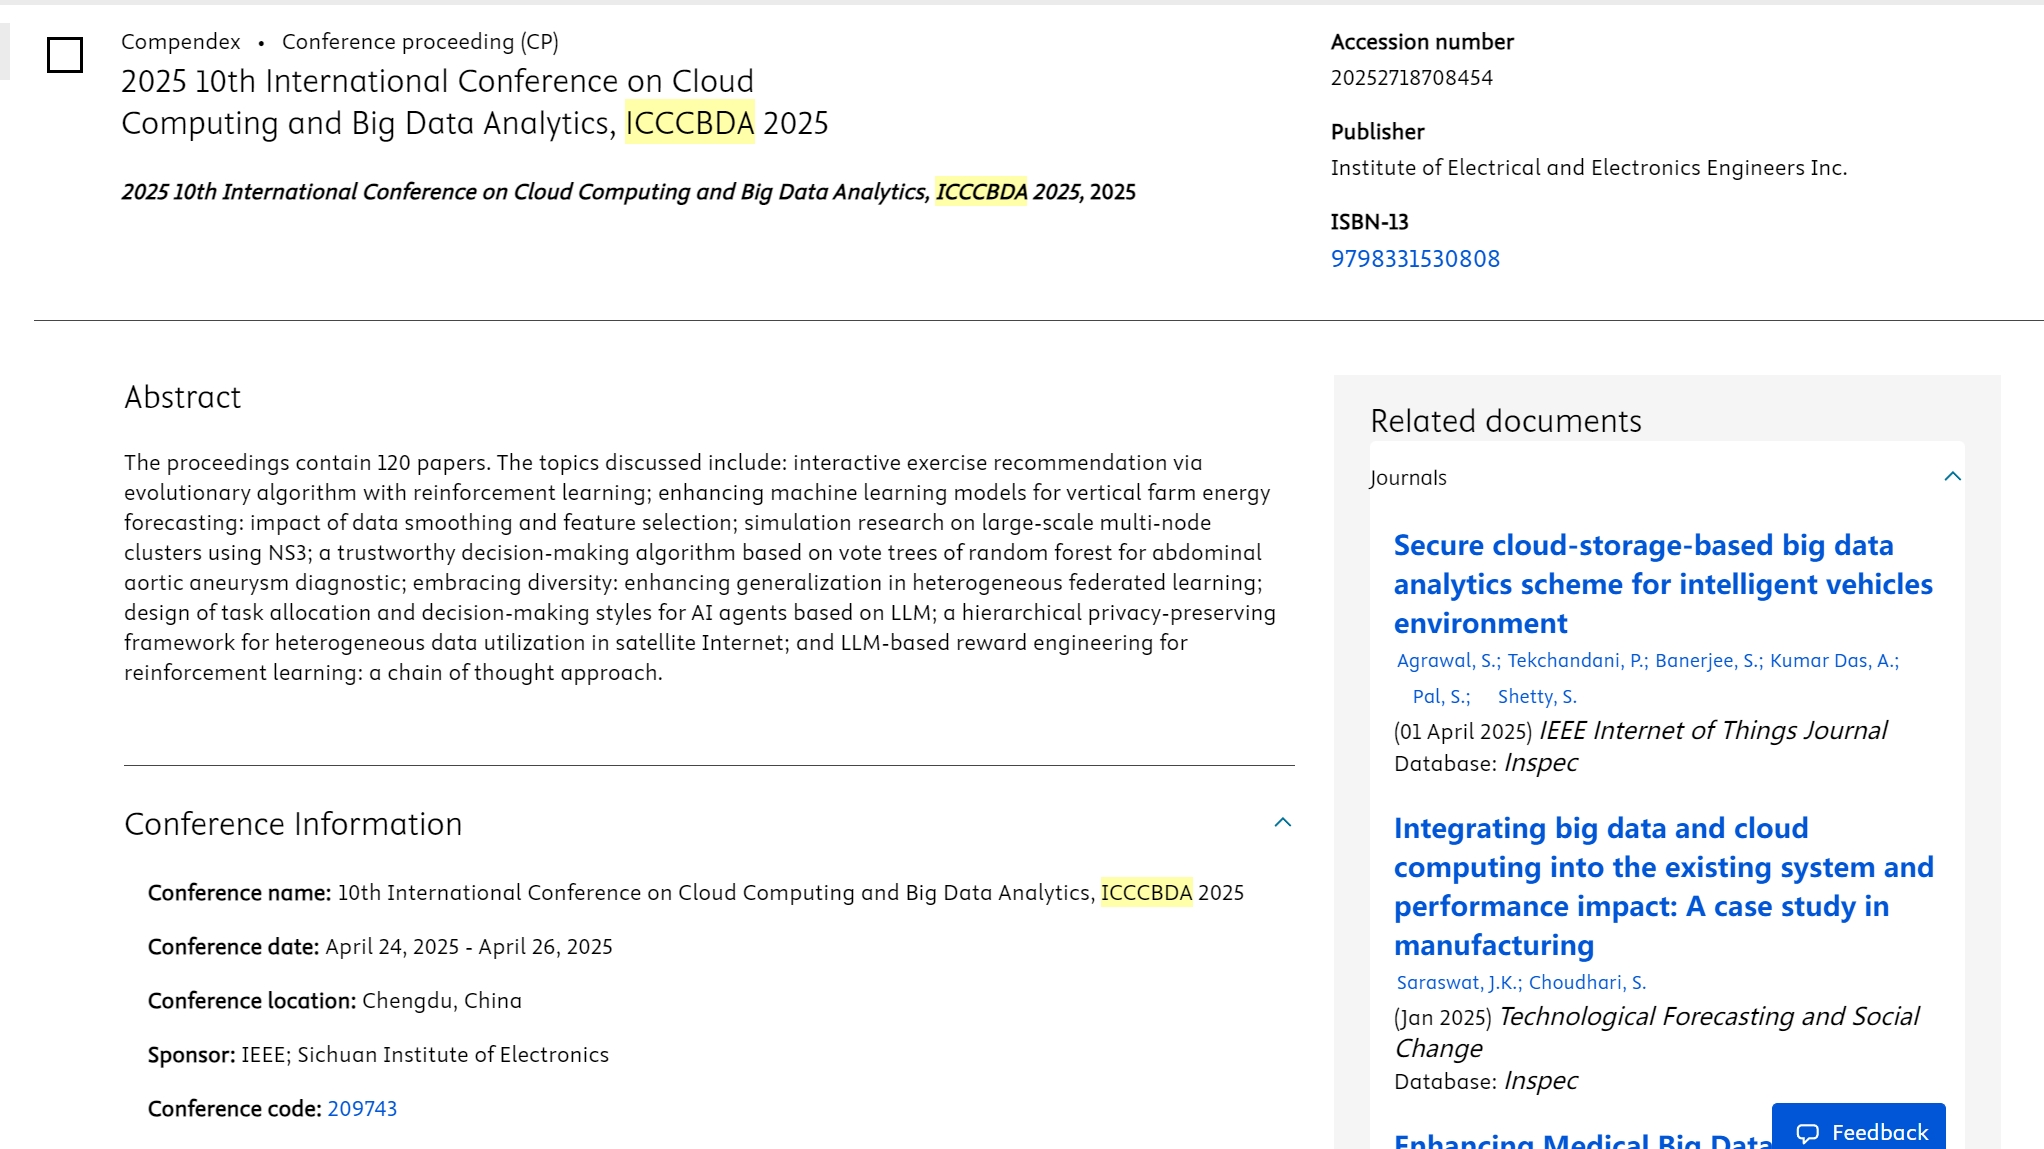Click conference date April 24, 2025 - April 26, 2025
2044x1149 pixels.
pyautogui.click(x=469, y=947)
